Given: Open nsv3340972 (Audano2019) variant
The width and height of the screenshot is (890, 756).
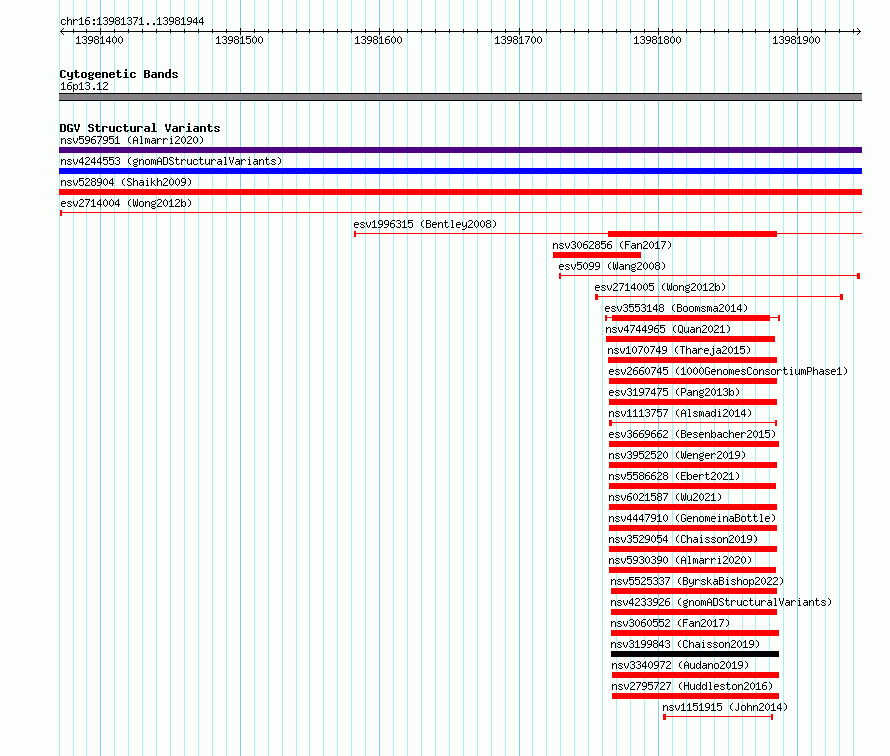Looking at the screenshot, I should click(x=681, y=665).
